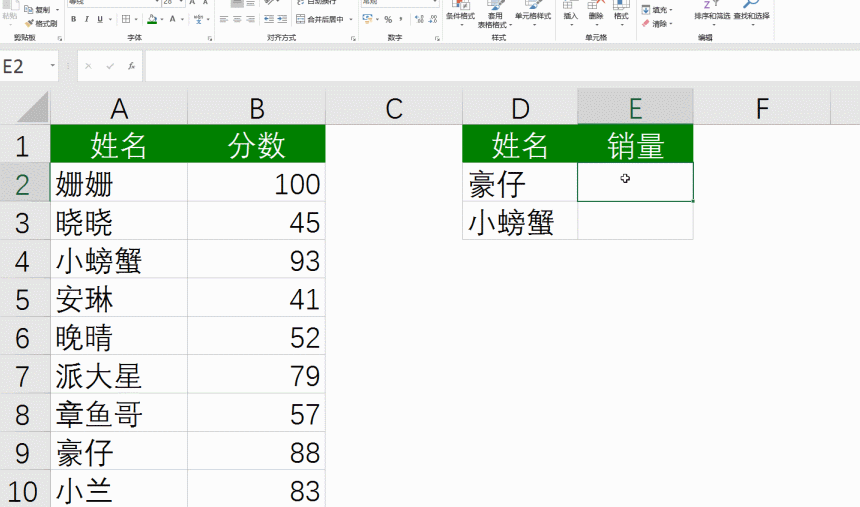Click the decrease indent icon
Image resolution: width=860 pixels, height=507 pixels.
pos(269,19)
